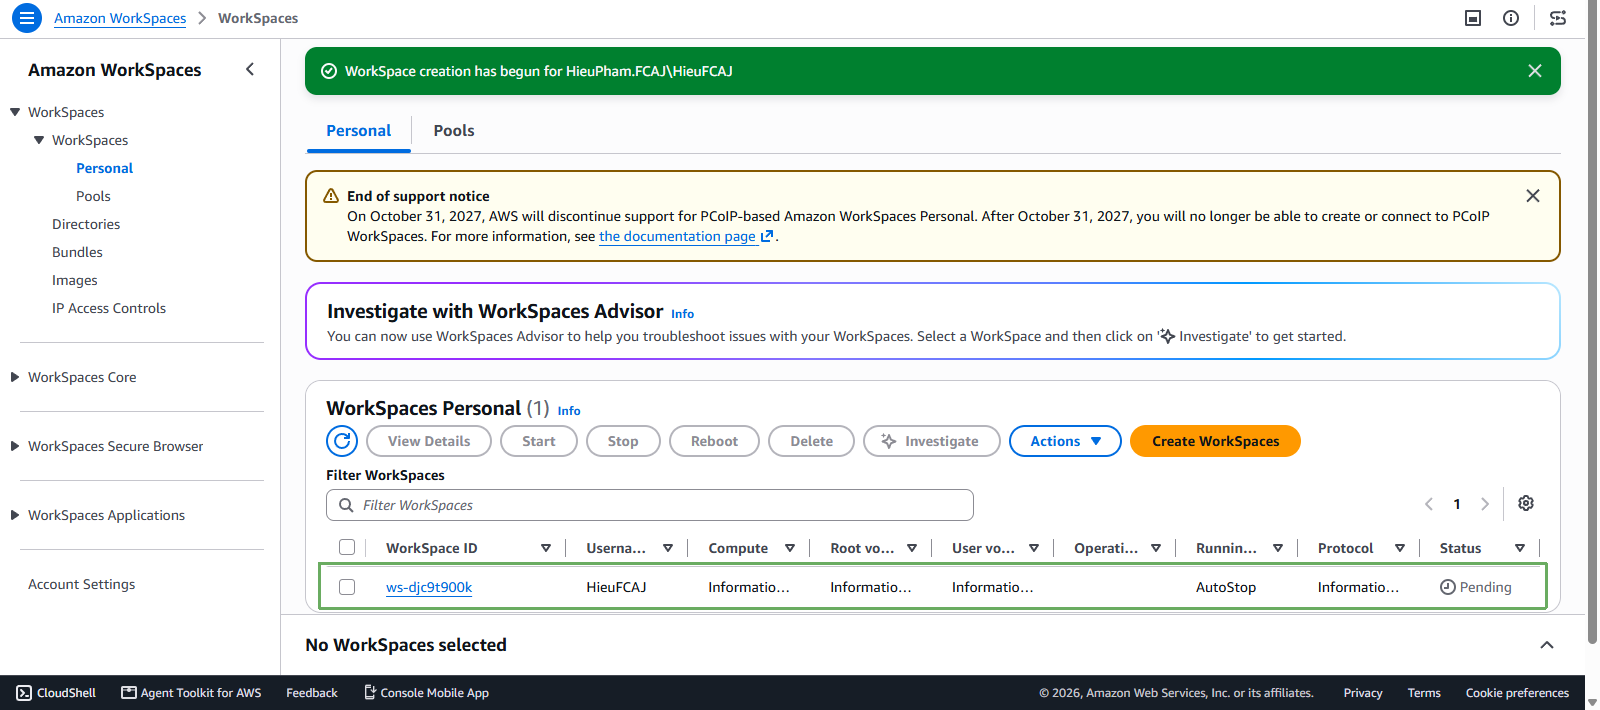
Task: Open the CloudShell panel icon in header
Action: coord(1473,18)
